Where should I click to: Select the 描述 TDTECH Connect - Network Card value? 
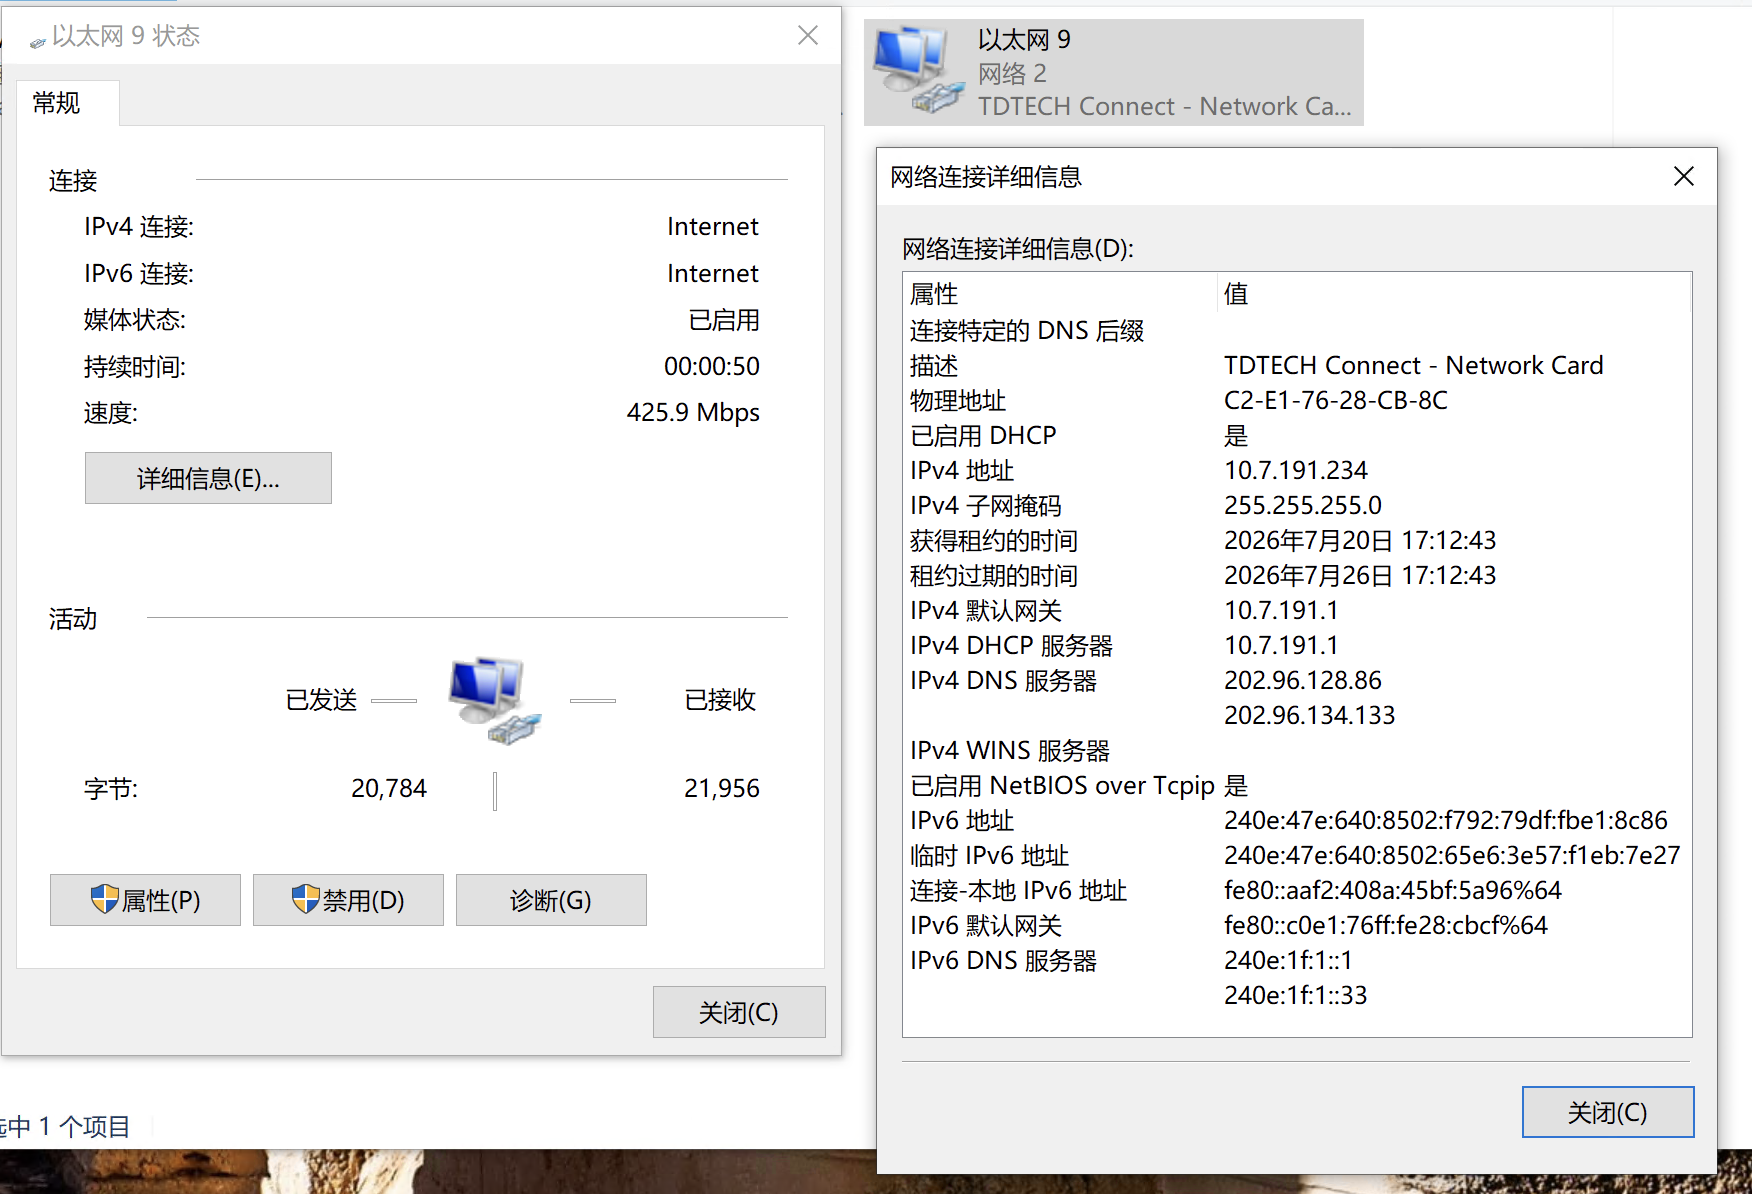[x=1414, y=365]
